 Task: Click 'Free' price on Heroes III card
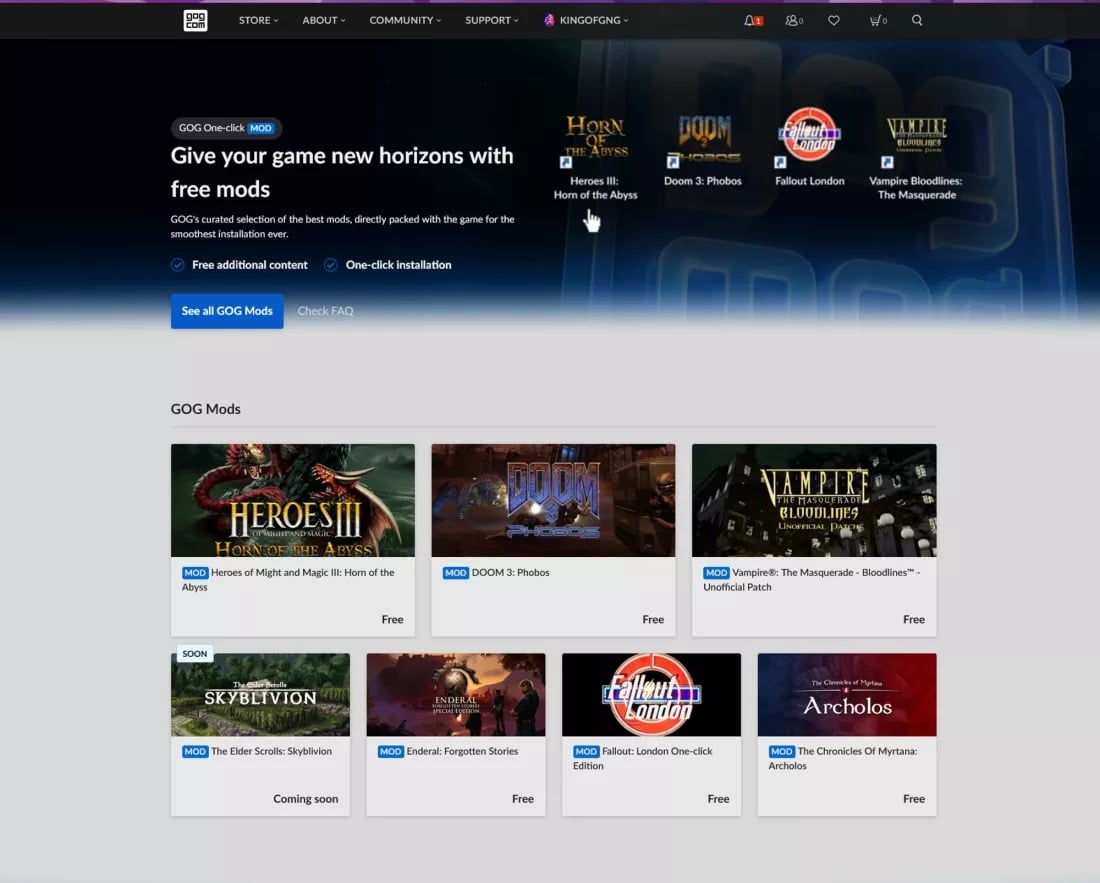[392, 620]
